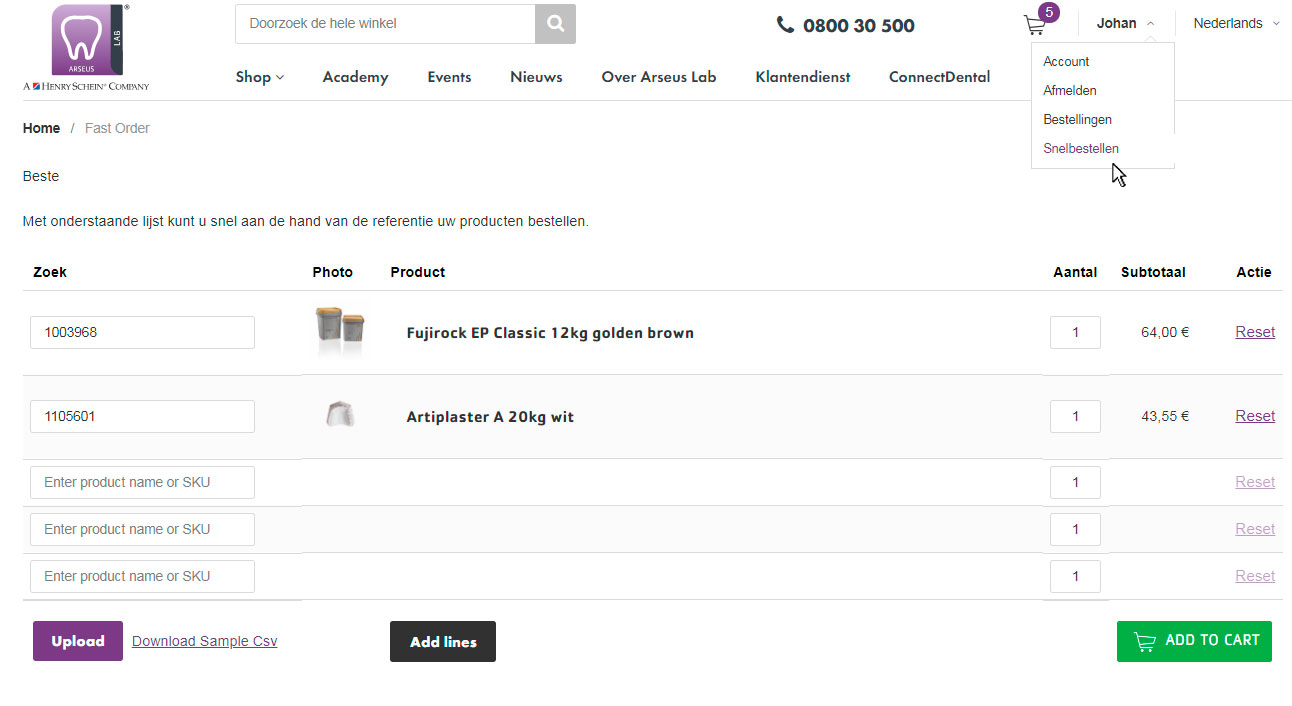
Task: Collapse the Johan account dropdown
Action: [x=1125, y=23]
